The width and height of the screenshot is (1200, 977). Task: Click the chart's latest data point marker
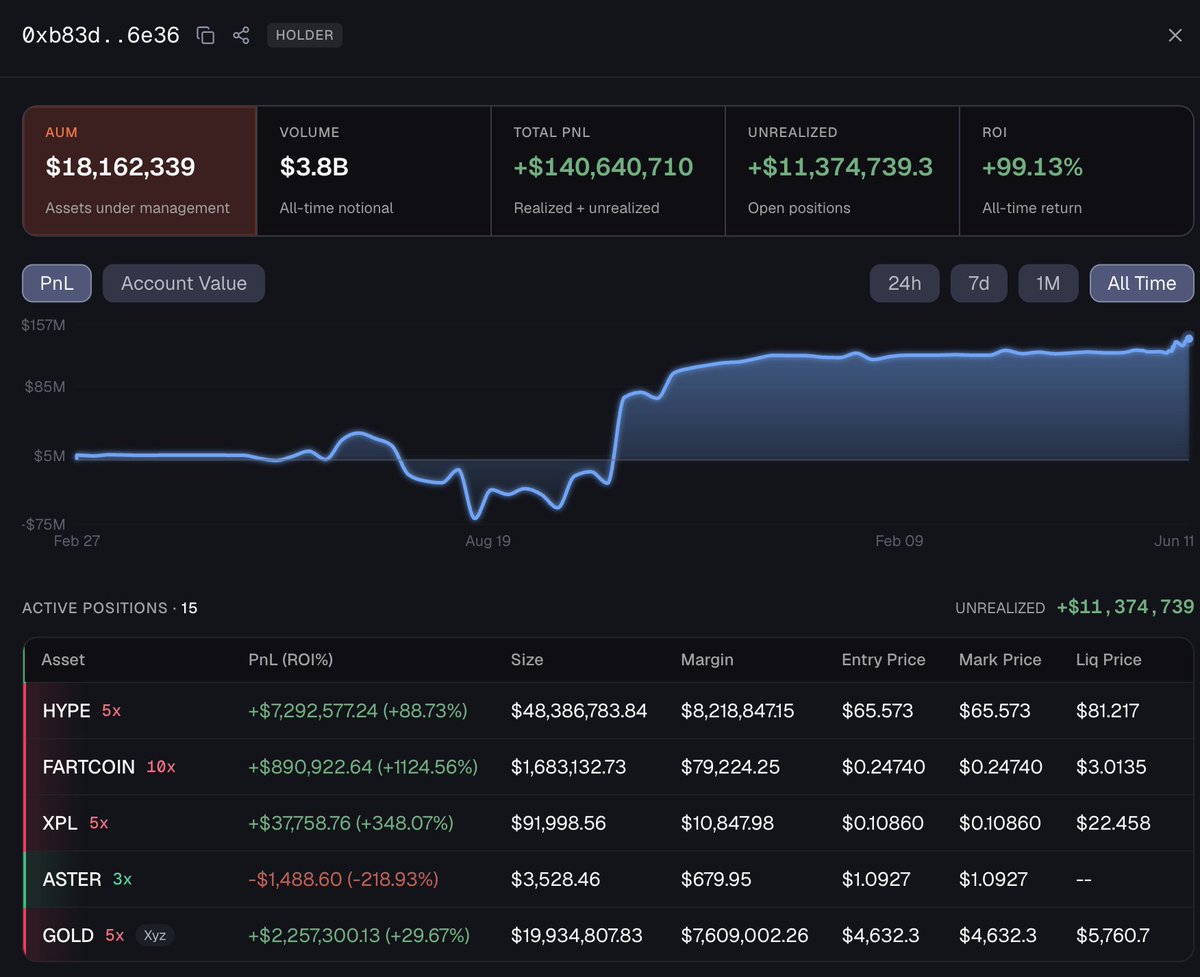coord(1189,339)
